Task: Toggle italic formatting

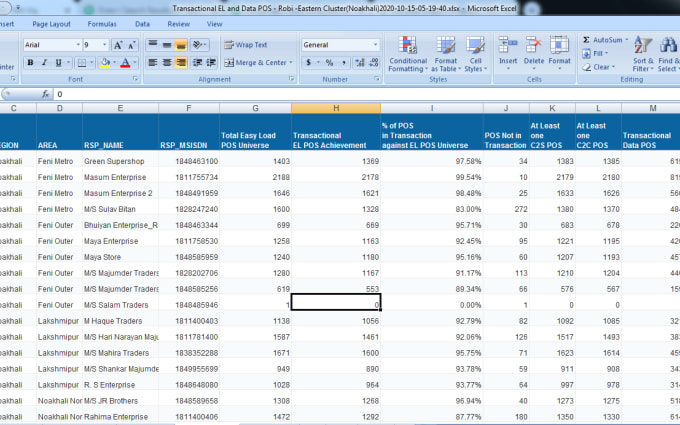Action: point(44,63)
